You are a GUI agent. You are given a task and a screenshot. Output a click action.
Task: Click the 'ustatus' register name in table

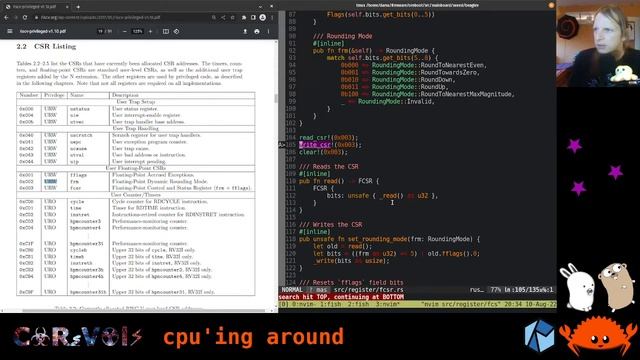point(80,109)
